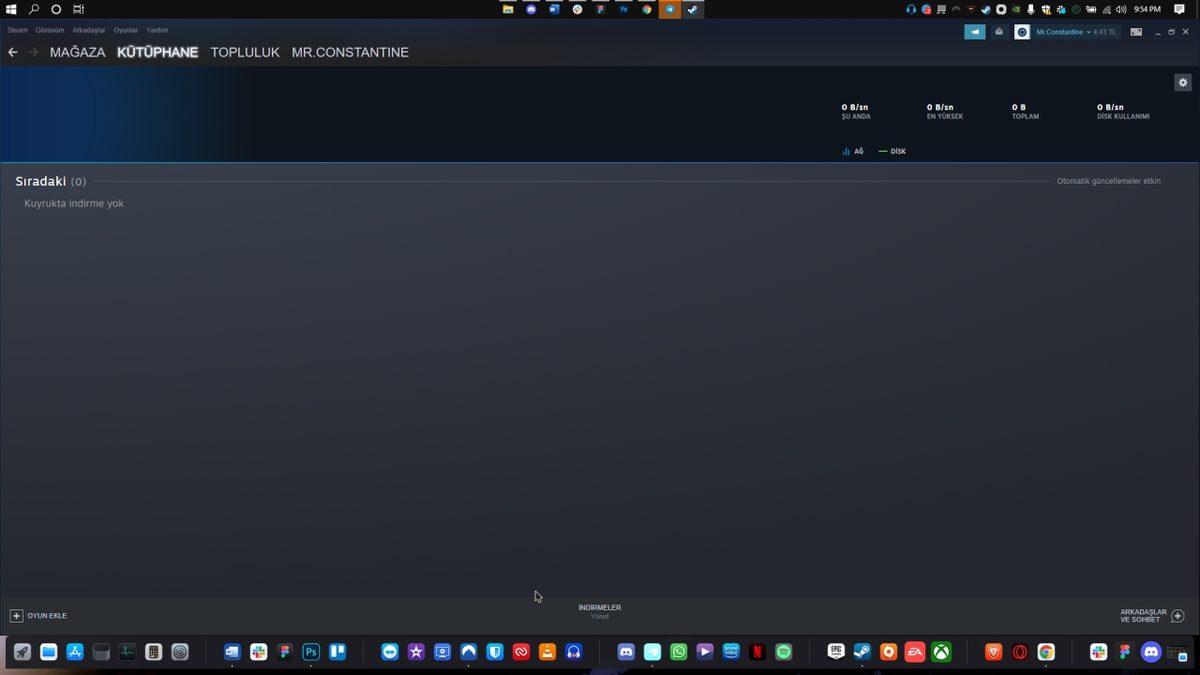Click Yönet under İNDİRMELER
The width and height of the screenshot is (1200, 675).
coord(600,616)
